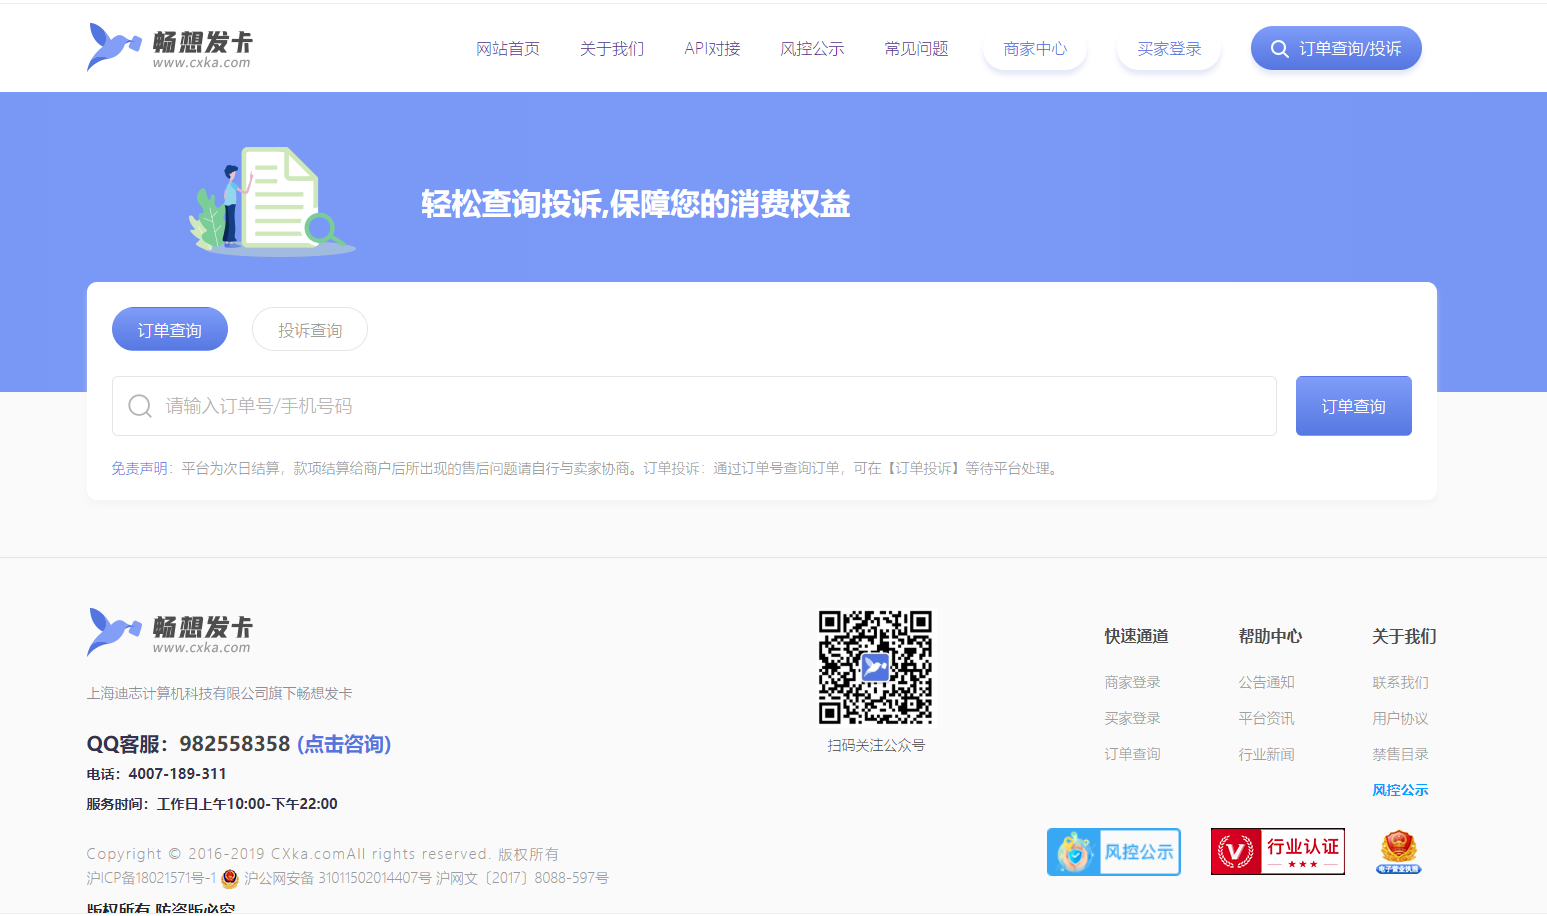The image size is (1547, 916).
Task: Click the police badge icon beside 沪公网安备
Action: coord(230,878)
